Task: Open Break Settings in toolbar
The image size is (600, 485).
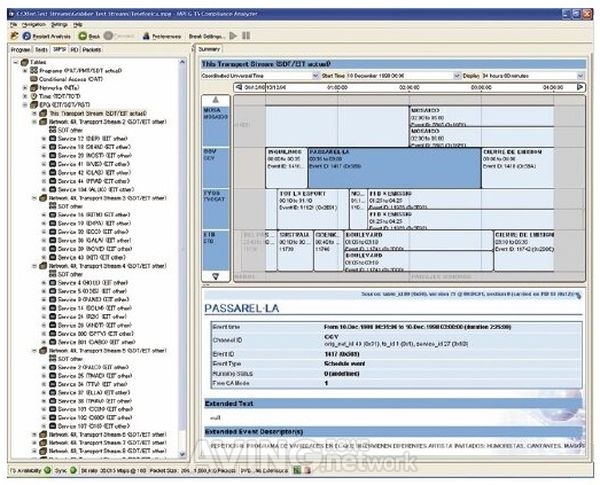Action: point(207,36)
